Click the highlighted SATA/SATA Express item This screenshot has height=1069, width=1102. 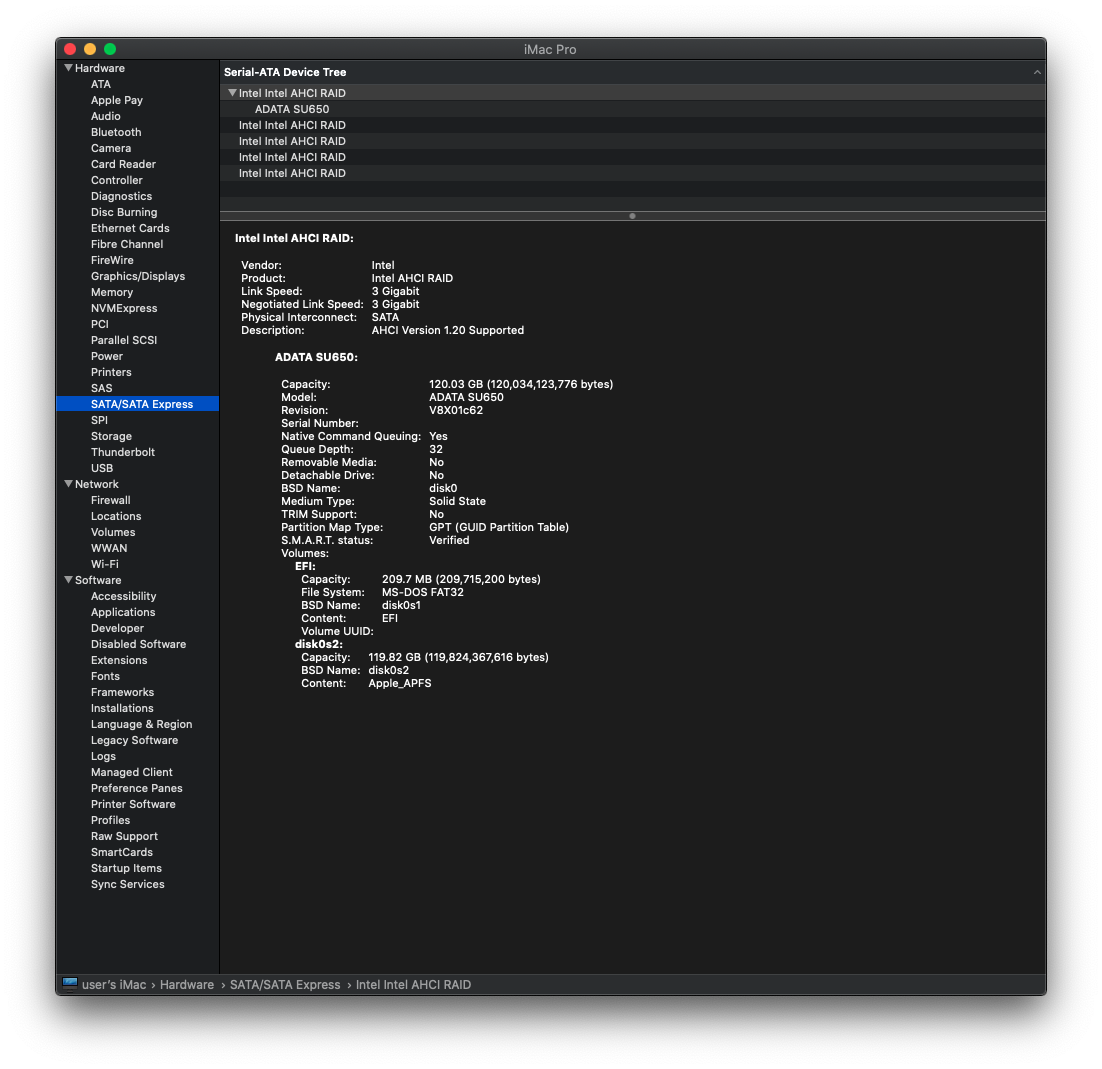pos(138,404)
